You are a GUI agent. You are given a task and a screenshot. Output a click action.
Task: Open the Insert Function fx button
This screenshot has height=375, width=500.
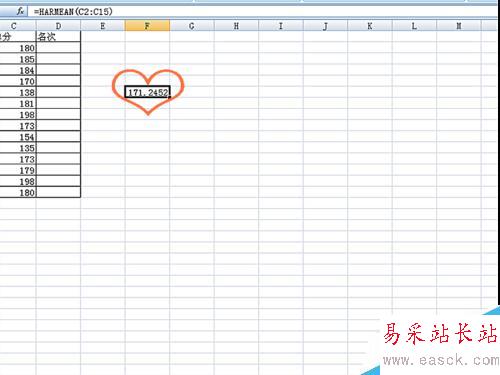pos(20,11)
